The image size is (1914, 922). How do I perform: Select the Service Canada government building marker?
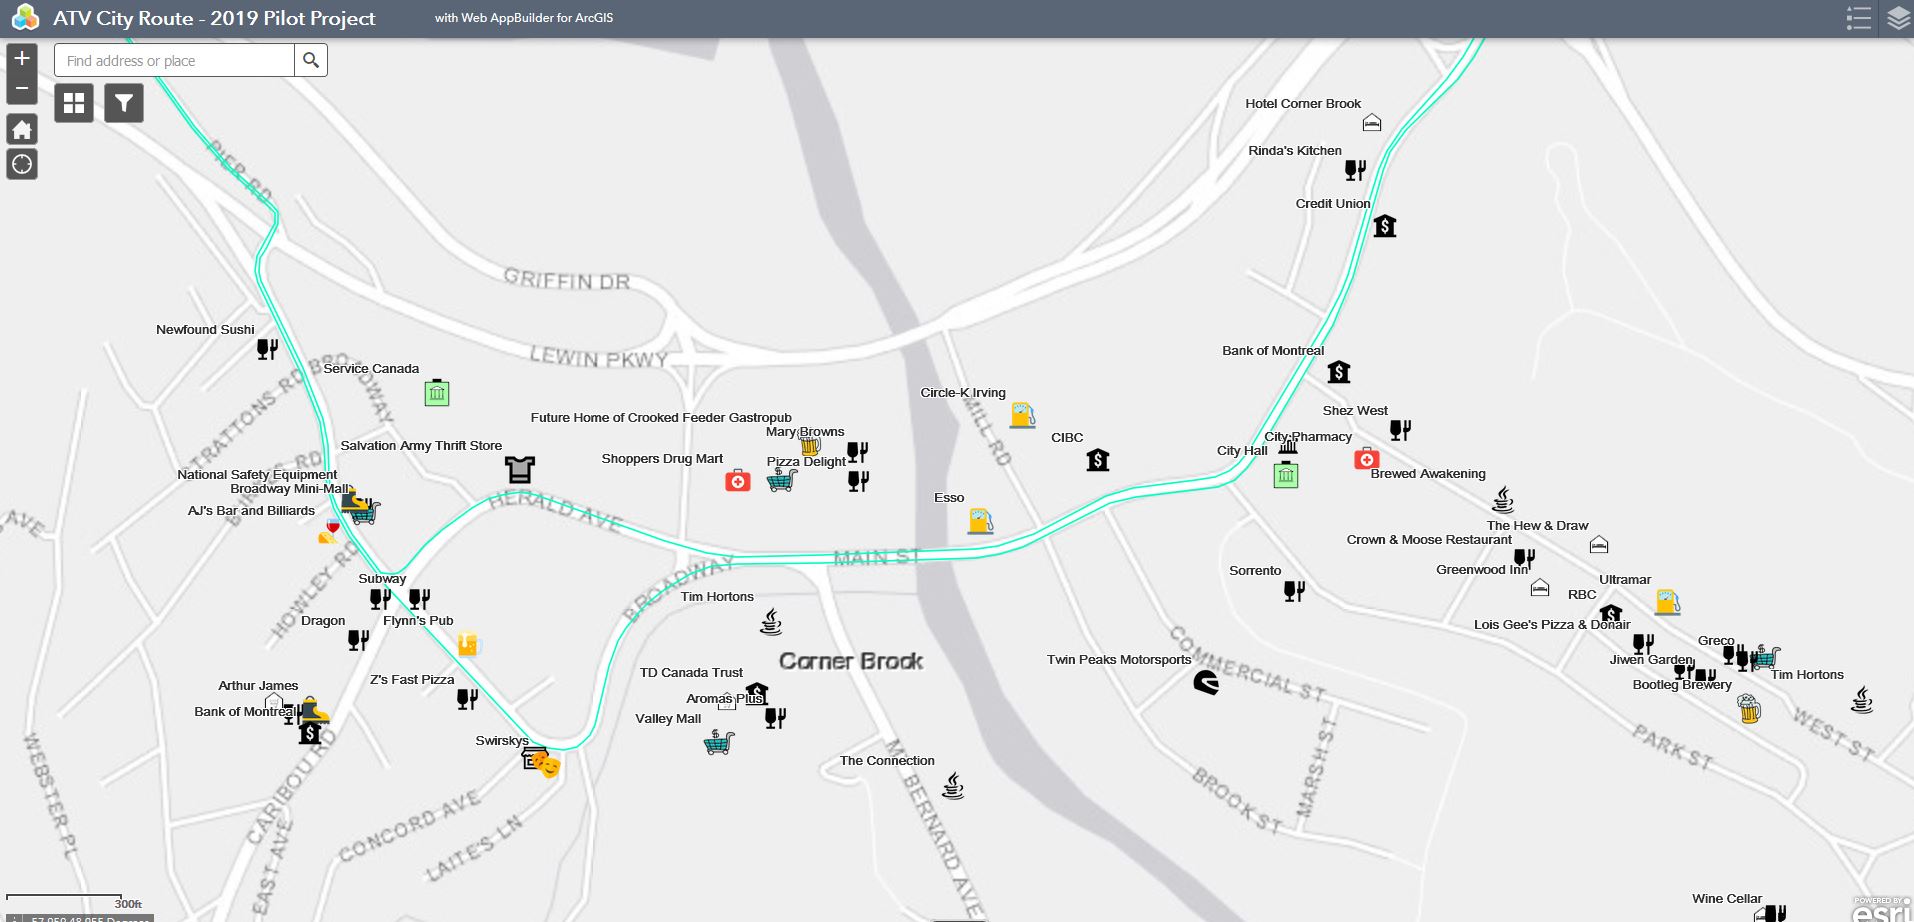coord(437,393)
